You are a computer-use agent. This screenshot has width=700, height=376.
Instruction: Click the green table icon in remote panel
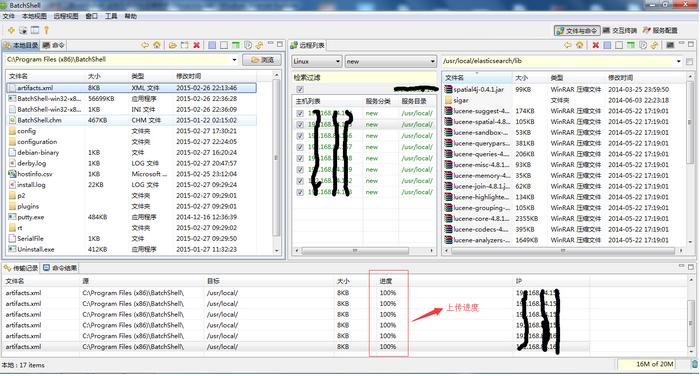[631, 45]
